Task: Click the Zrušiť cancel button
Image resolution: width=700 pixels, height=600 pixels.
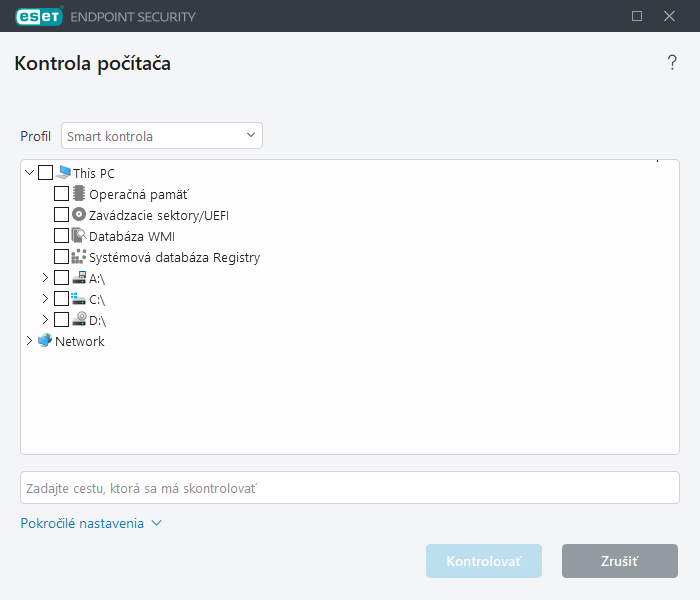Action: [620, 561]
